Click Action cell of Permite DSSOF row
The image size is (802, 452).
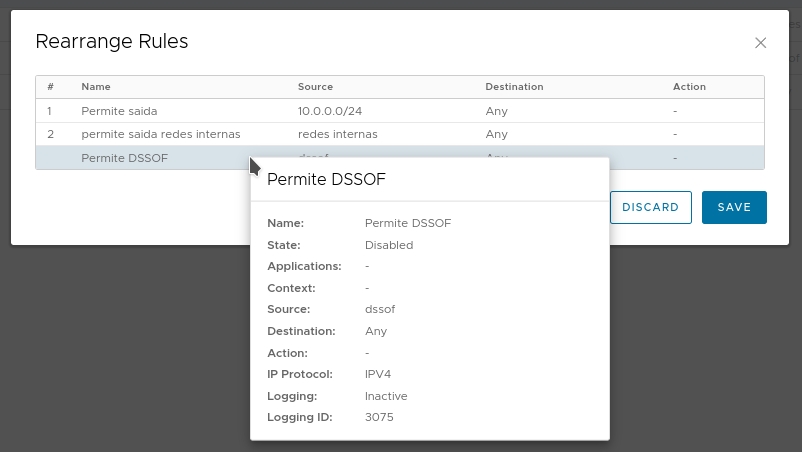[x=676, y=157]
